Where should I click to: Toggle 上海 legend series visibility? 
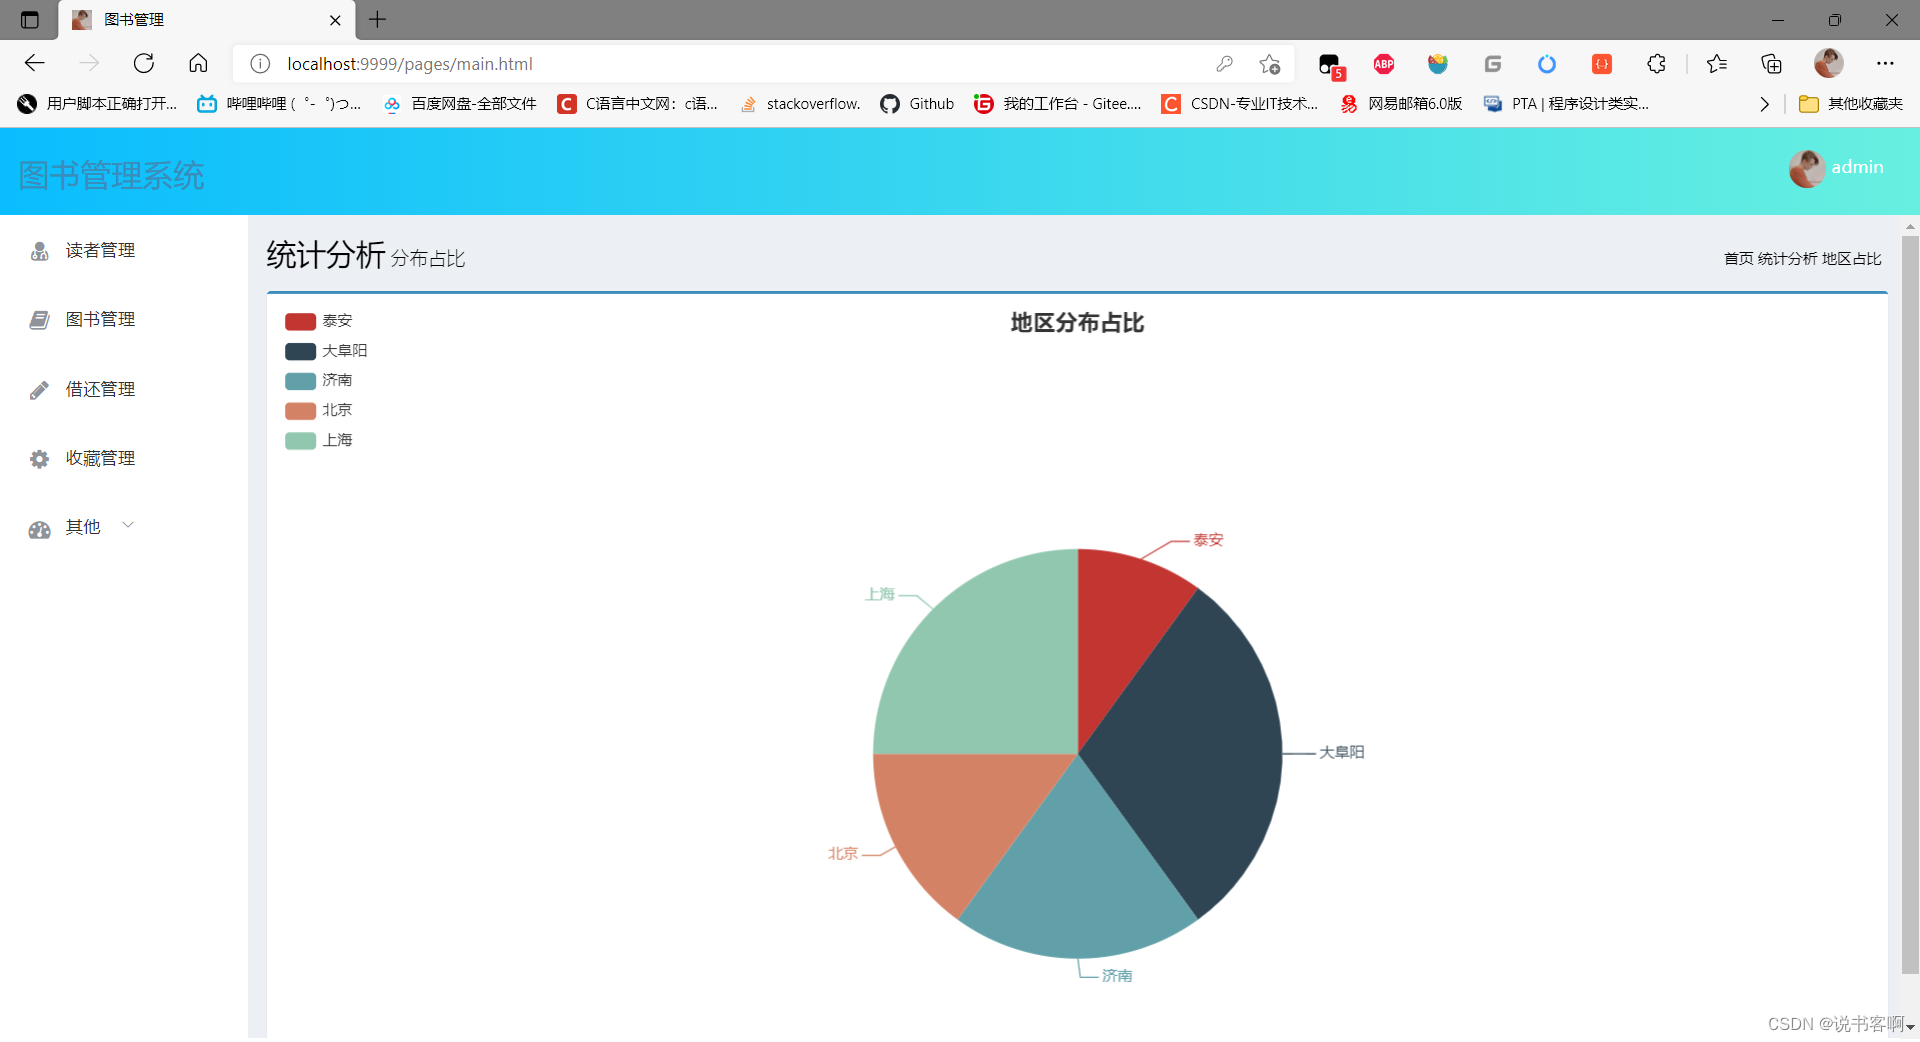point(318,440)
